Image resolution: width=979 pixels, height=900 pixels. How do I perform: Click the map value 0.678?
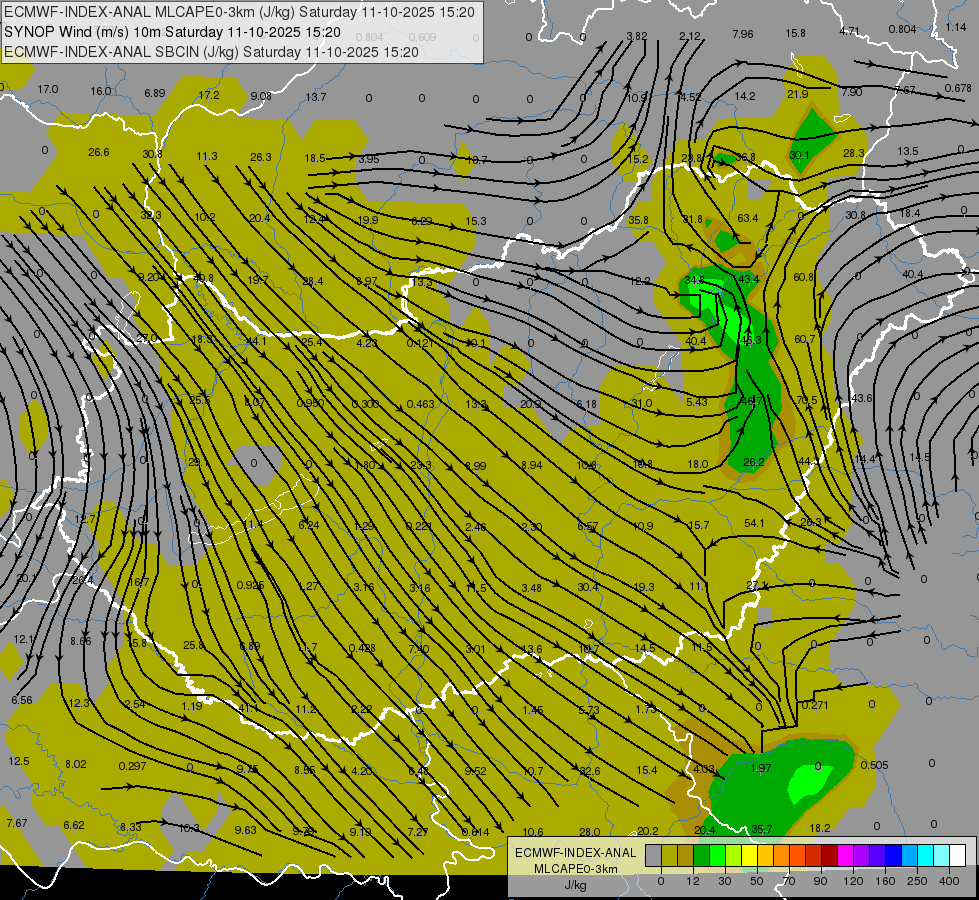pos(958,88)
